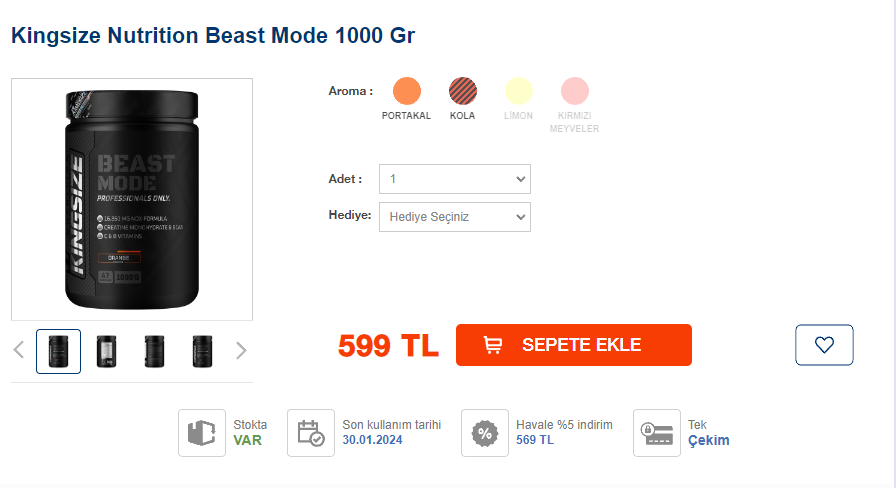The height and width of the screenshot is (488, 896).
Task: Open the third product thumbnail
Action: [154, 351]
